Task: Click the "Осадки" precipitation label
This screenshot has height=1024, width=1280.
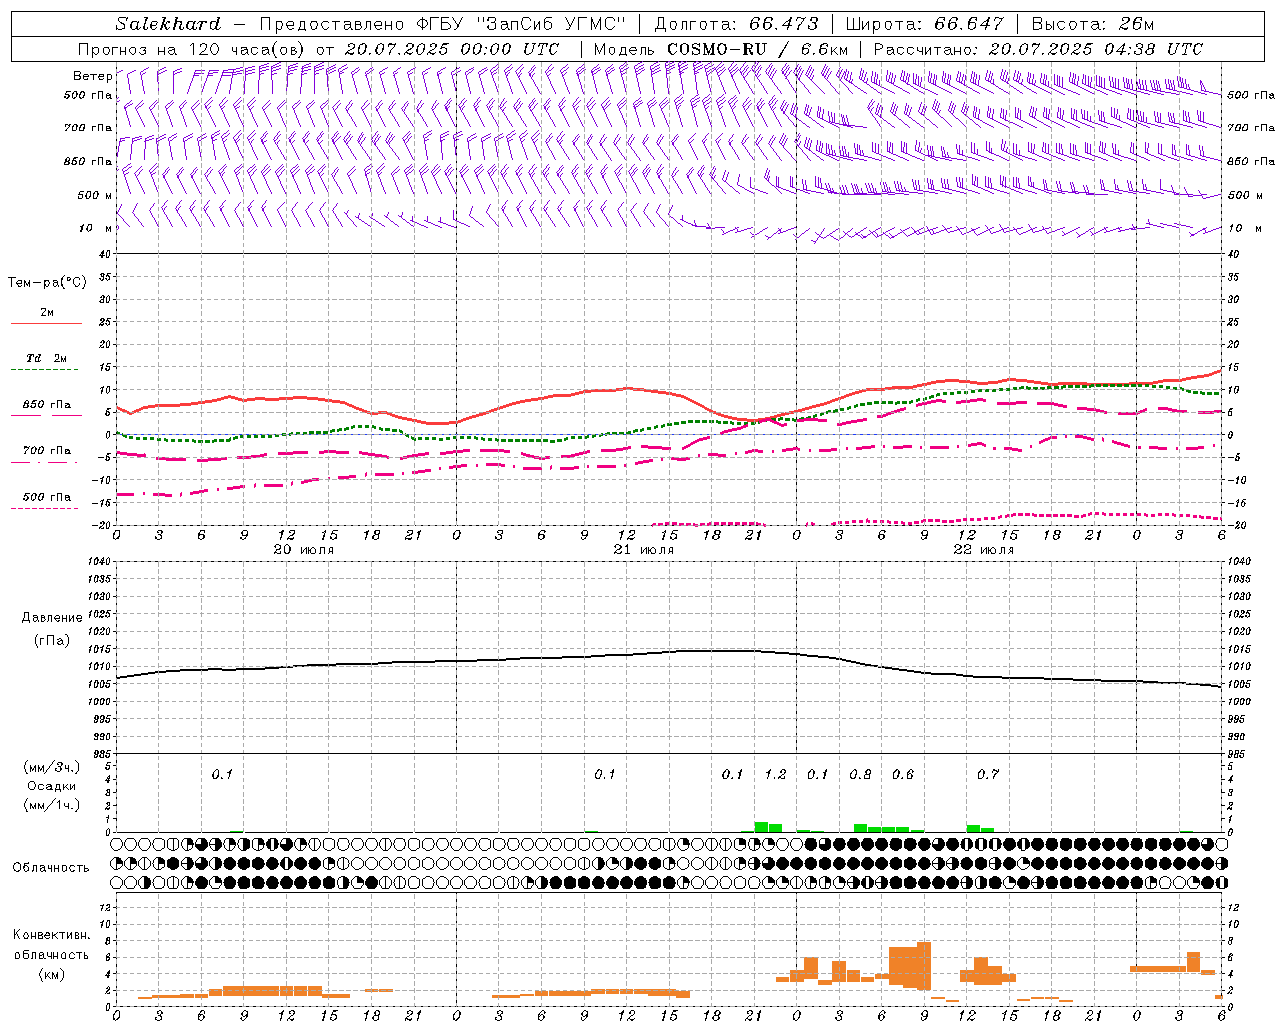Action: tap(51, 786)
